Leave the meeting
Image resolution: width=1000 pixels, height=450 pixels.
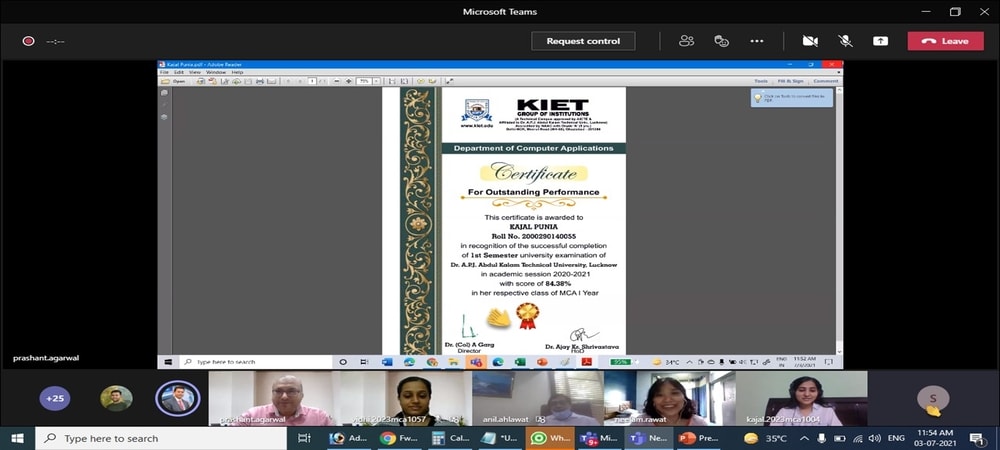945,41
